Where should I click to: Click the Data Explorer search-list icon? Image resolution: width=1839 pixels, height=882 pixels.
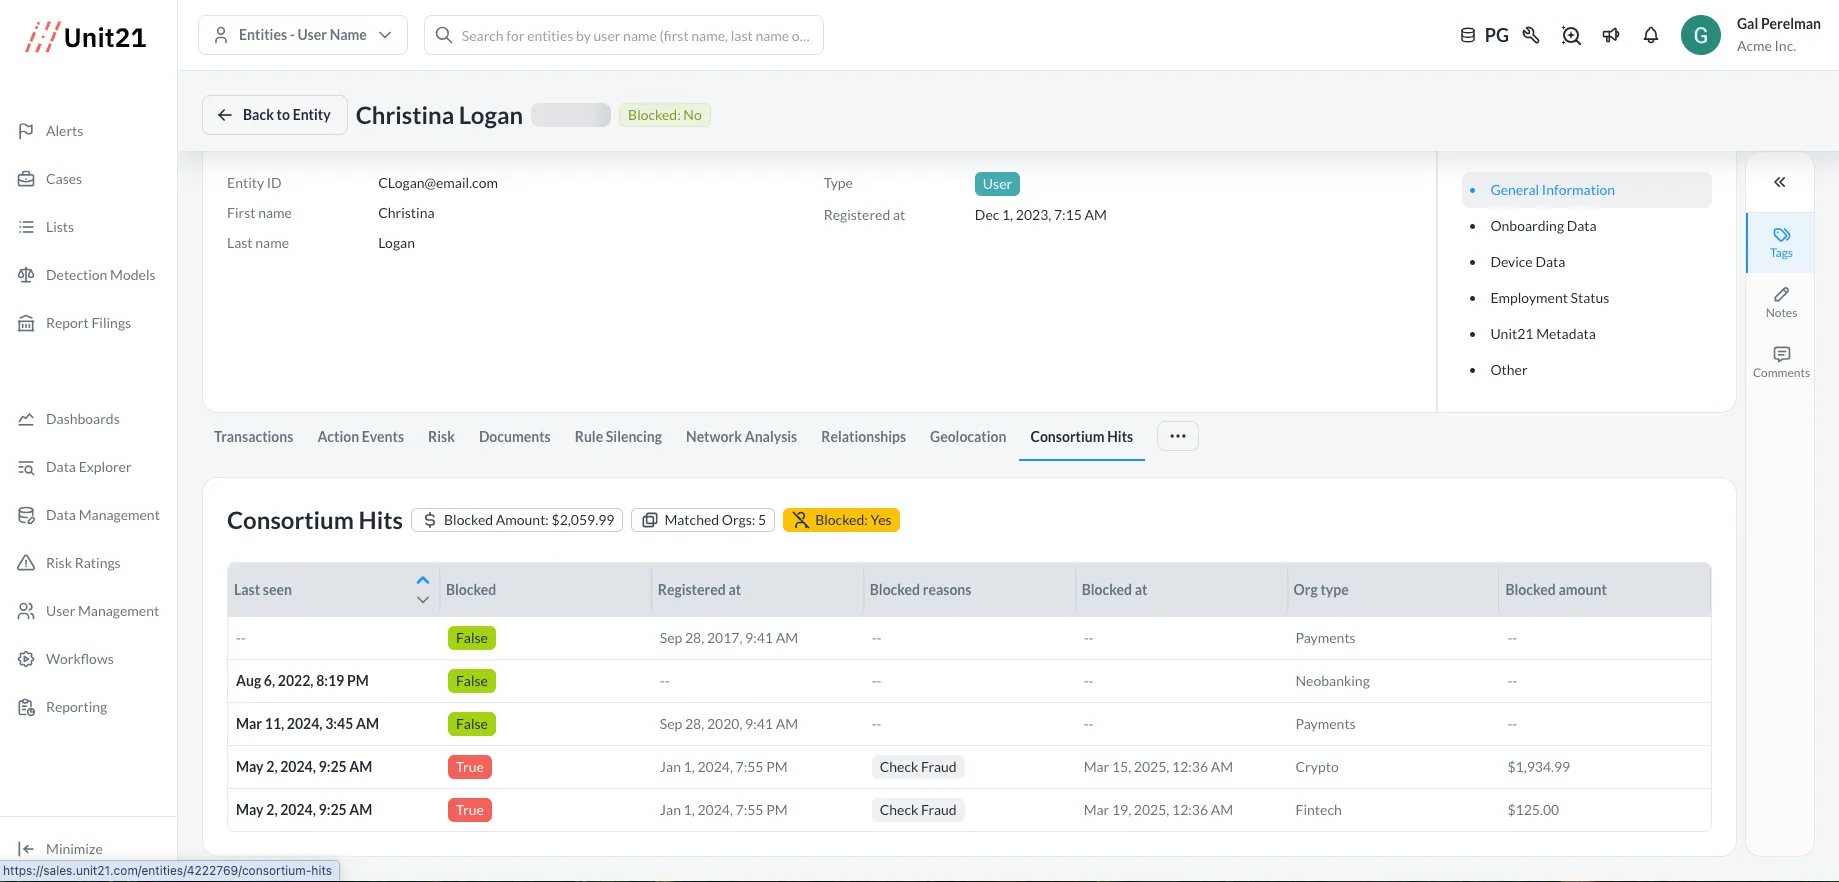coord(26,467)
